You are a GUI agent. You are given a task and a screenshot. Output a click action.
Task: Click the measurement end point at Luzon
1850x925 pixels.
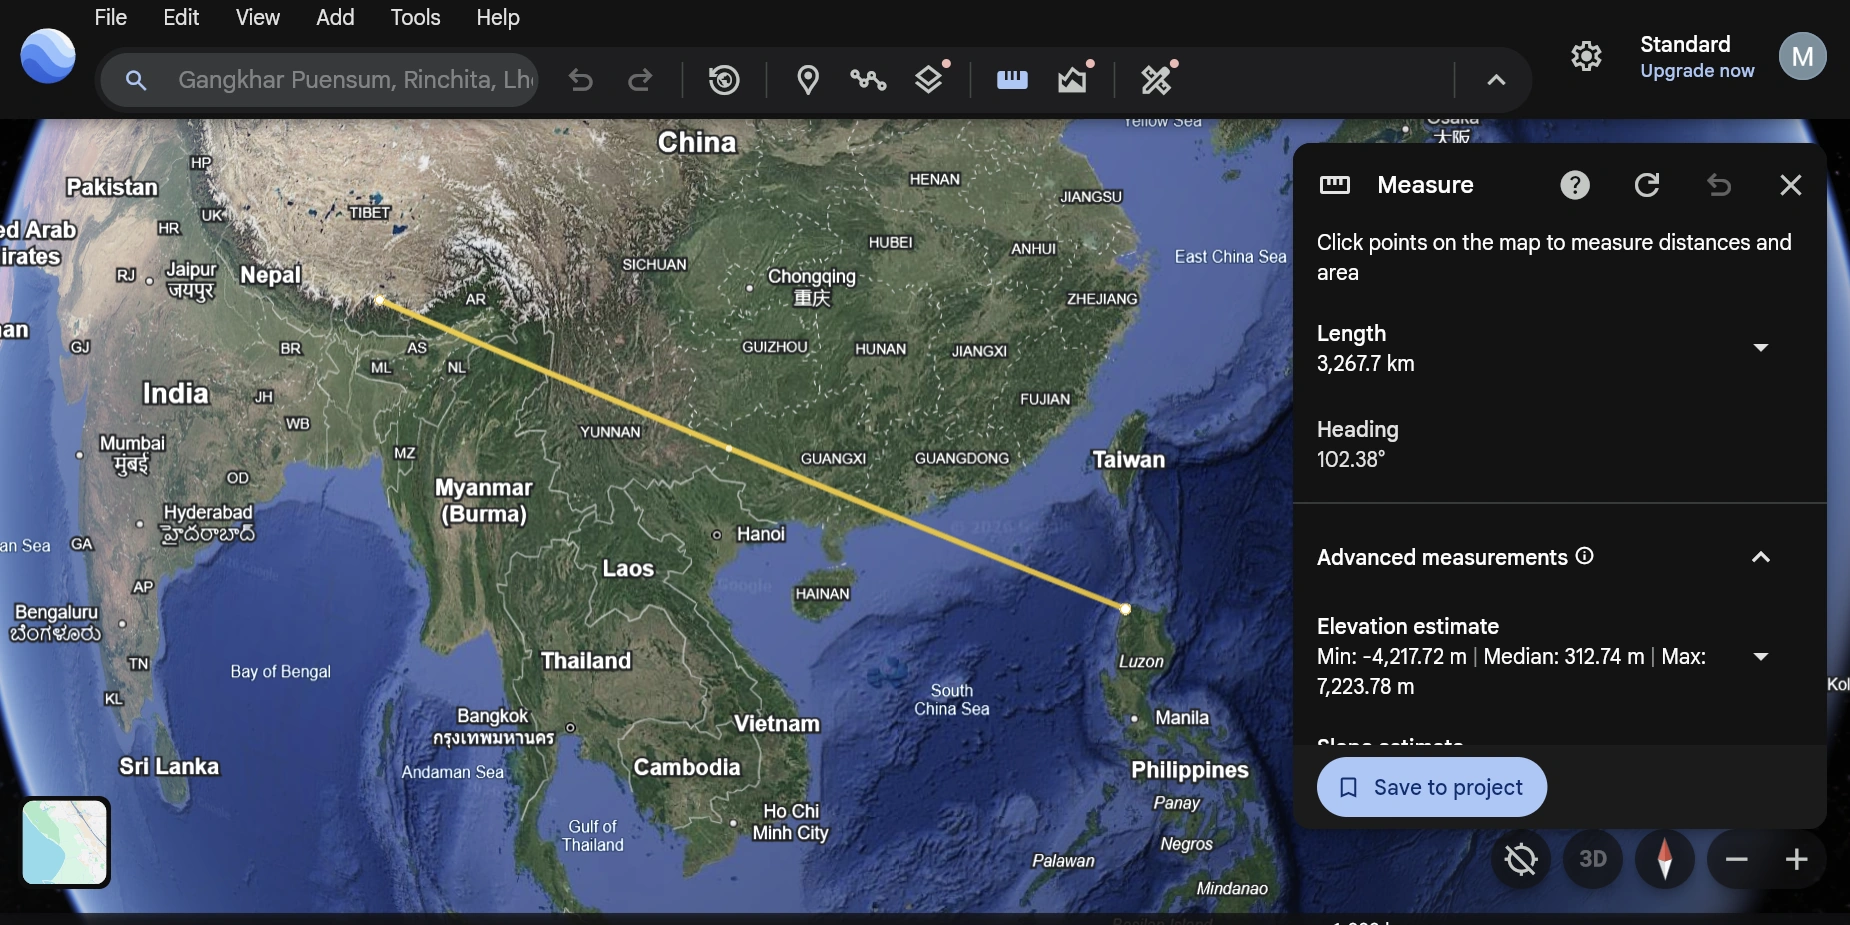point(1125,609)
